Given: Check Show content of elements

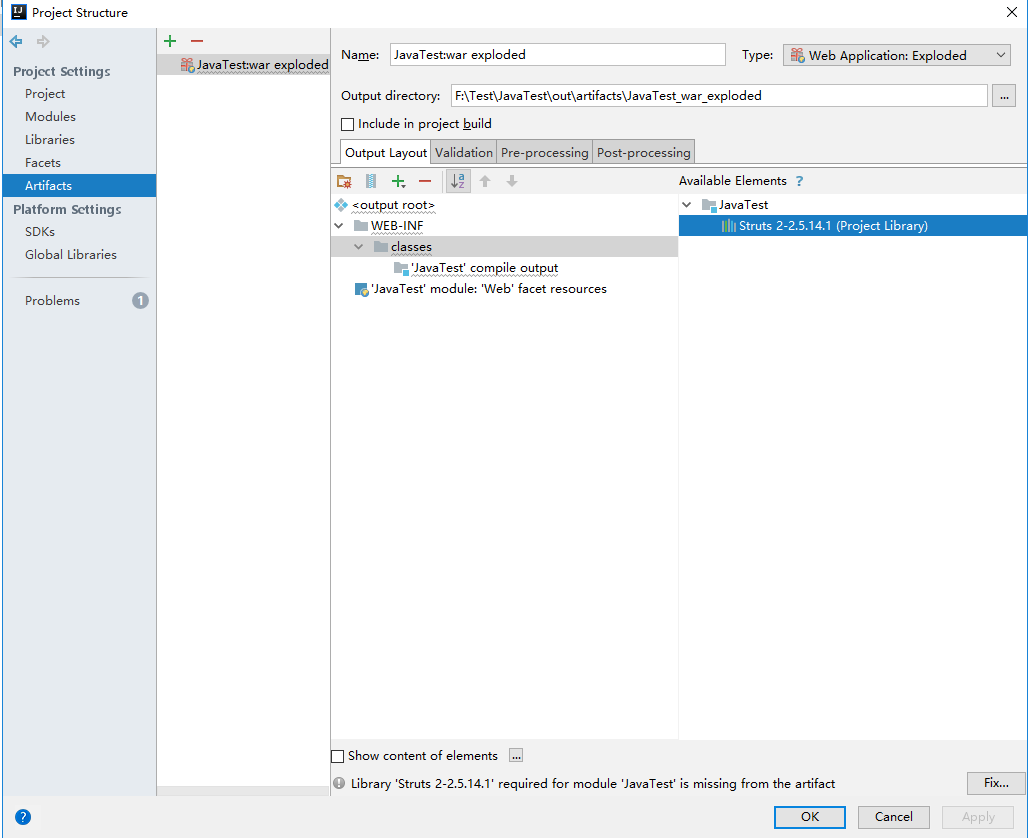Looking at the screenshot, I should click(338, 757).
